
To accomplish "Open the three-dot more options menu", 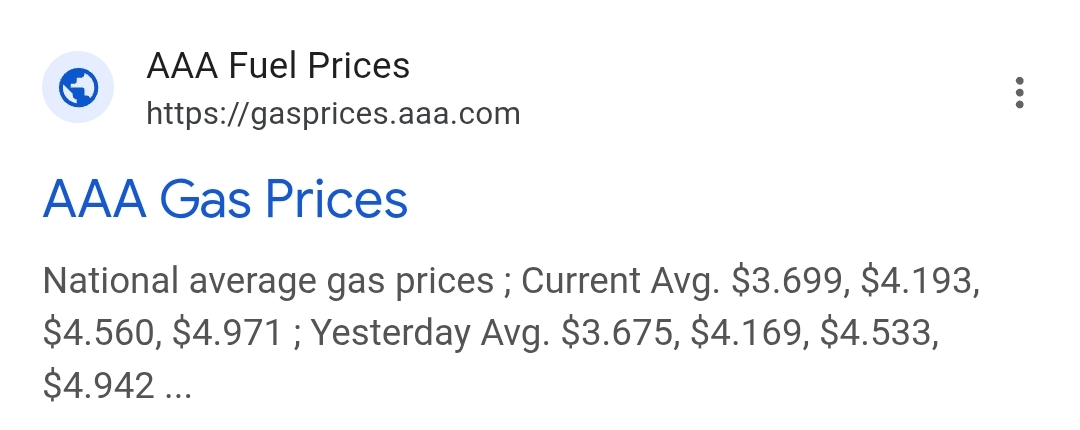I will tap(1019, 92).
